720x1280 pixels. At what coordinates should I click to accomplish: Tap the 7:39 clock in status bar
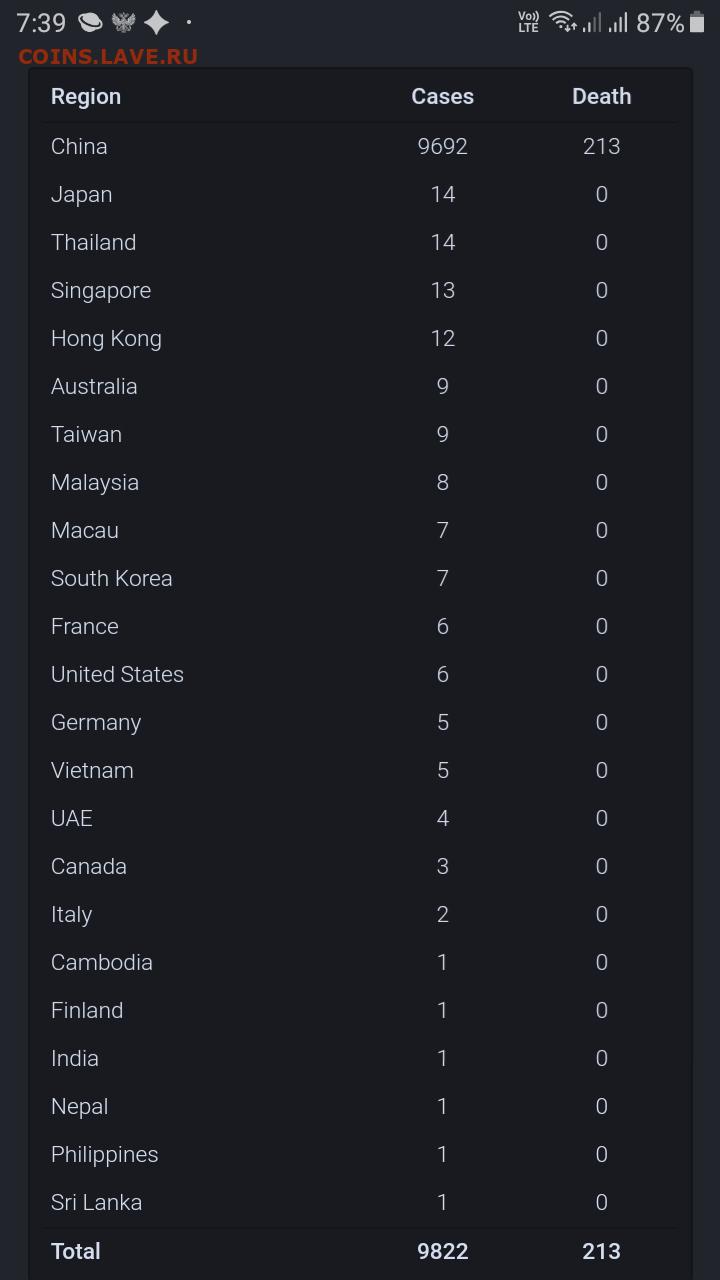[x=41, y=22]
